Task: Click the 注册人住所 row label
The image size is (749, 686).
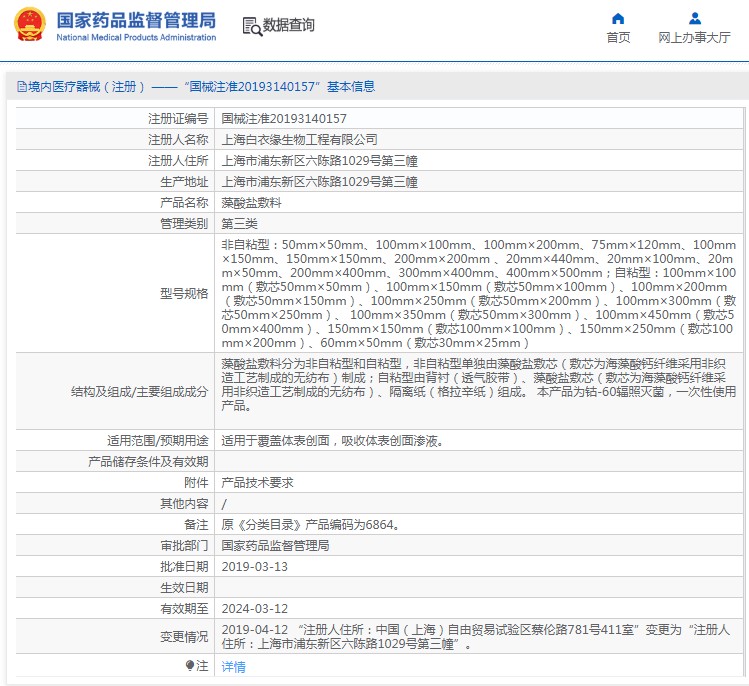Action: 178,161
